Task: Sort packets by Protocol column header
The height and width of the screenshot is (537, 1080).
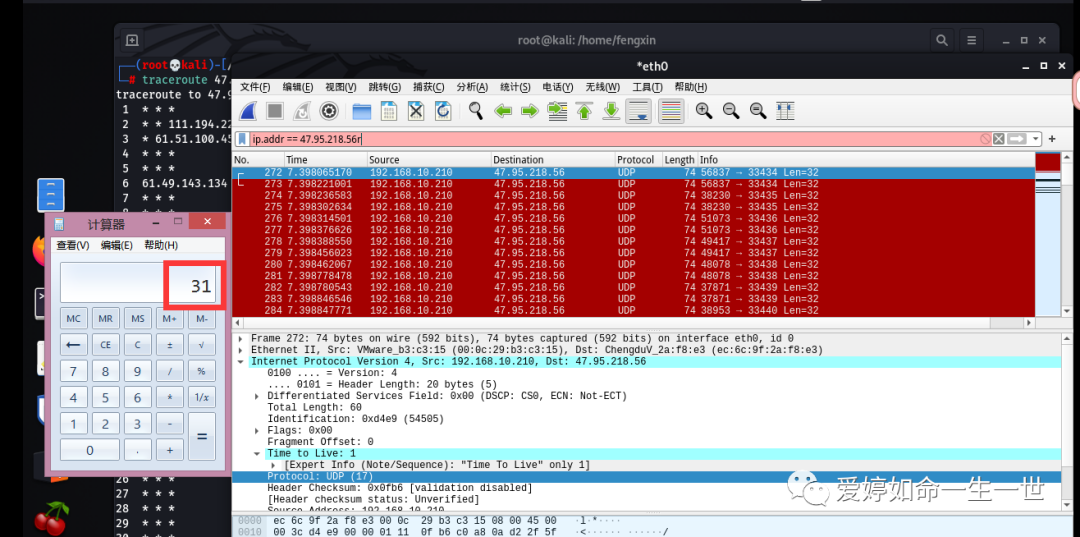Action: 638,160
